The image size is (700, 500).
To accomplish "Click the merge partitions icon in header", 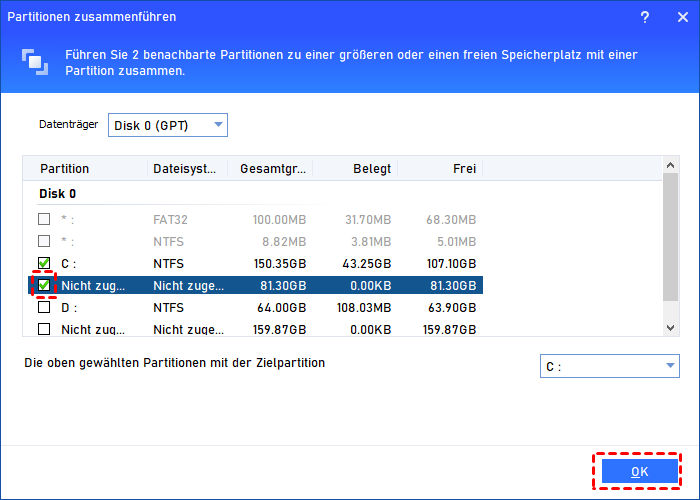I will pos(35,62).
